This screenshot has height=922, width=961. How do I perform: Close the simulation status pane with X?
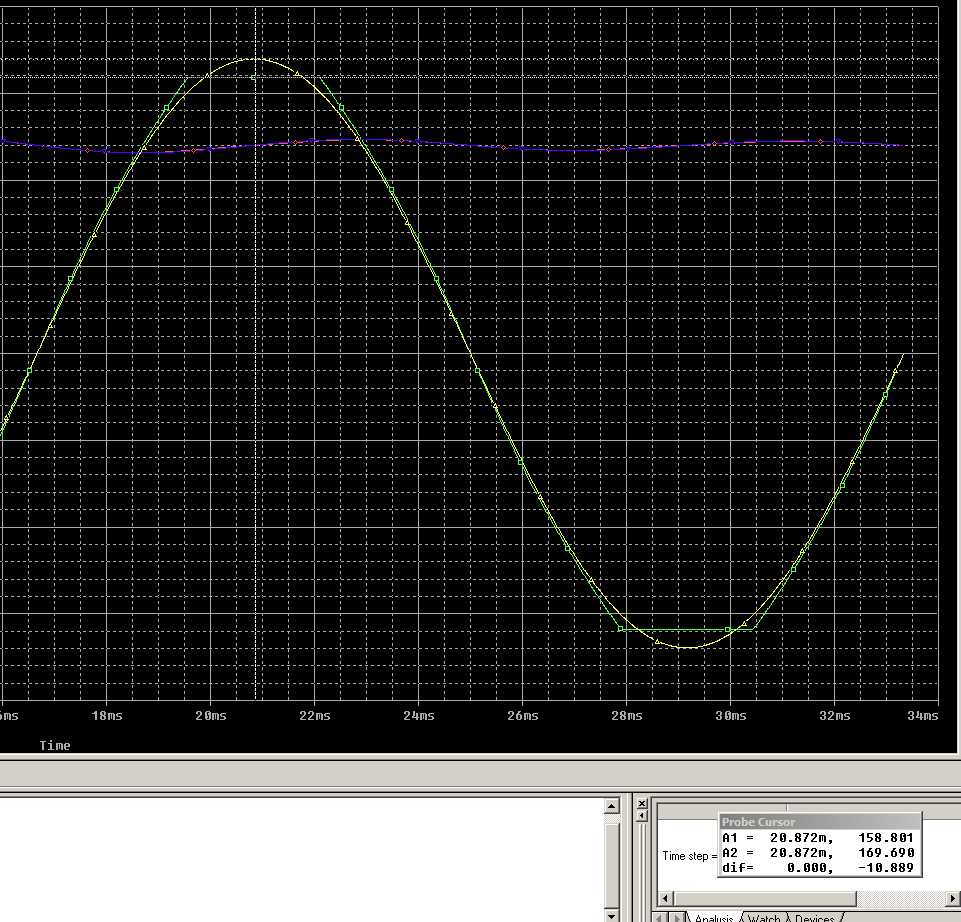click(642, 804)
